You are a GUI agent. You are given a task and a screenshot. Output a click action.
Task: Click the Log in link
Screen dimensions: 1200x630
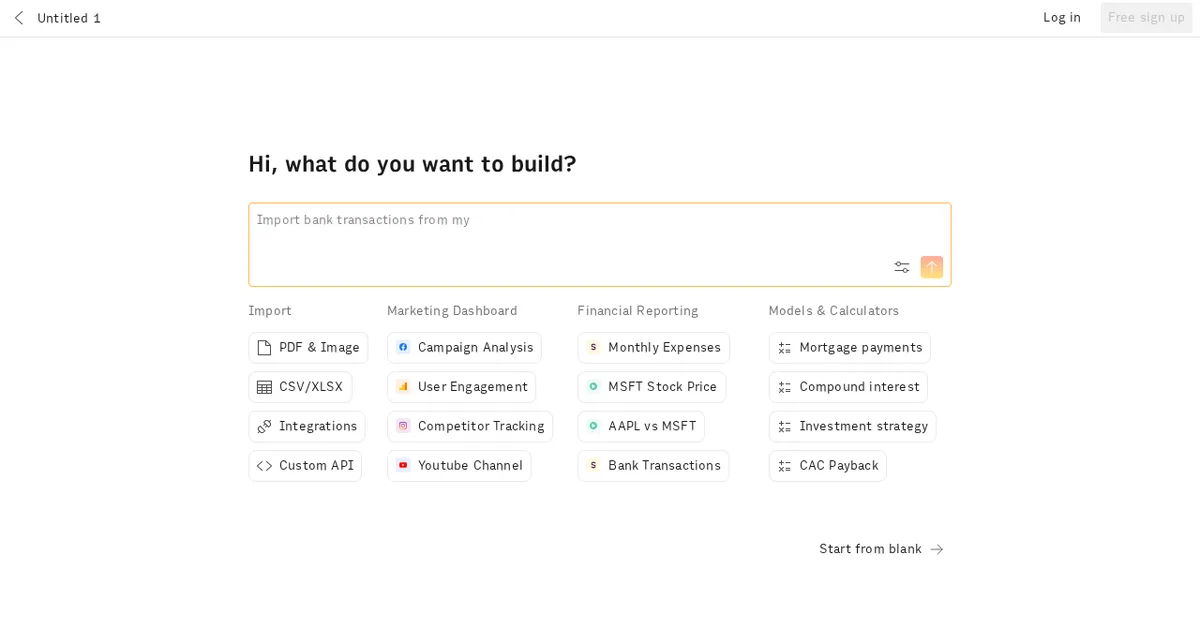point(1062,18)
